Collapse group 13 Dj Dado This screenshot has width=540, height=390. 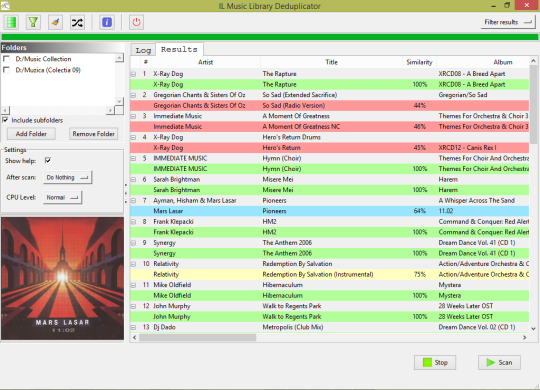(134, 328)
